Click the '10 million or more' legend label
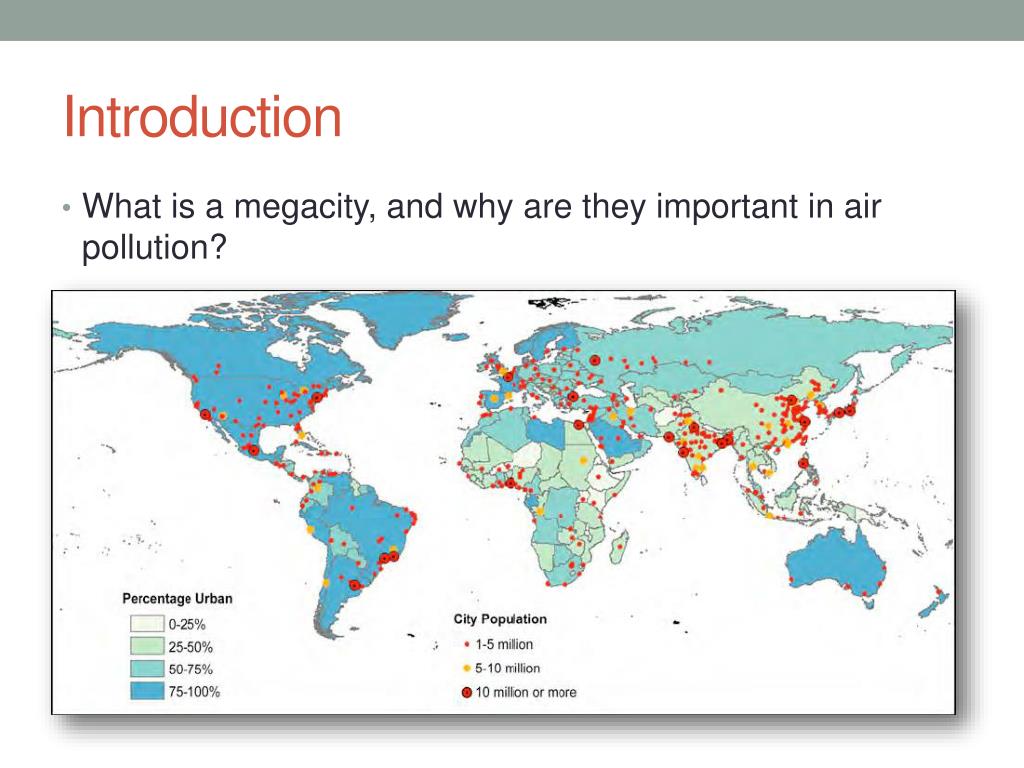Screen dimensions: 1024x768 526,692
